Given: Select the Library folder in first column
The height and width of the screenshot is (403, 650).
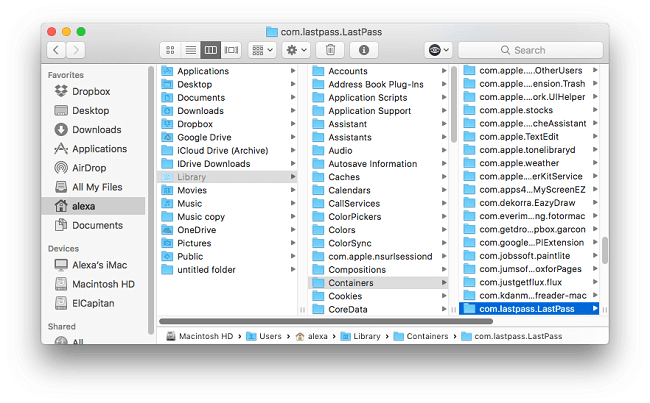Looking at the screenshot, I should tap(228, 177).
